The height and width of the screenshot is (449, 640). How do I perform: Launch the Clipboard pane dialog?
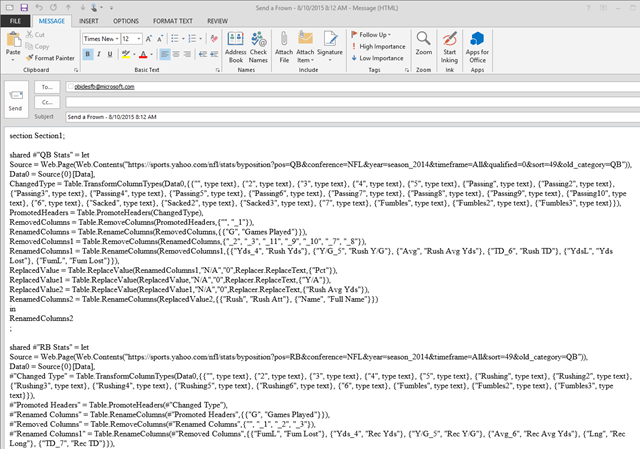[x=76, y=70]
